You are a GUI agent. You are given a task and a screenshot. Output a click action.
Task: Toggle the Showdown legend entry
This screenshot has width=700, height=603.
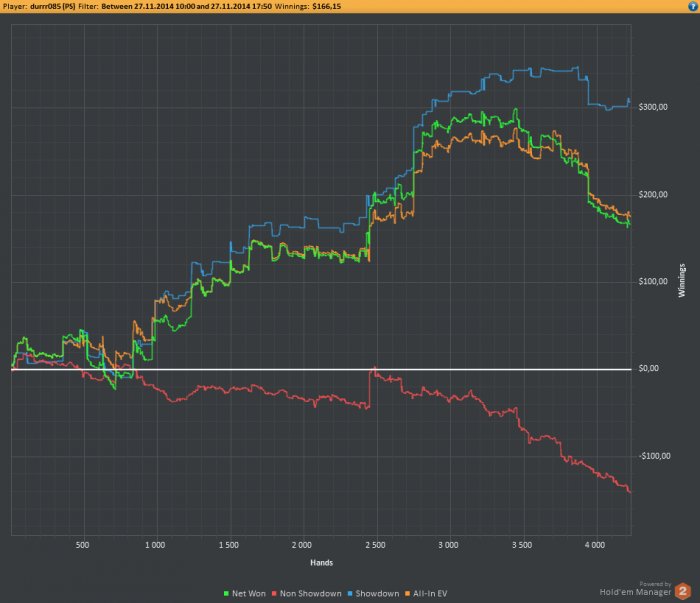(373, 594)
